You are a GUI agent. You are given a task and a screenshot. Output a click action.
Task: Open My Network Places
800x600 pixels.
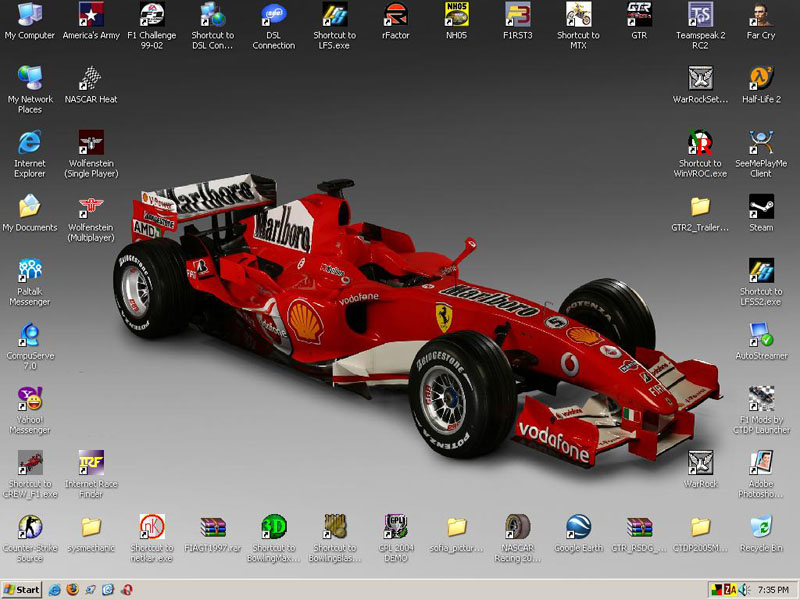coord(30,89)
